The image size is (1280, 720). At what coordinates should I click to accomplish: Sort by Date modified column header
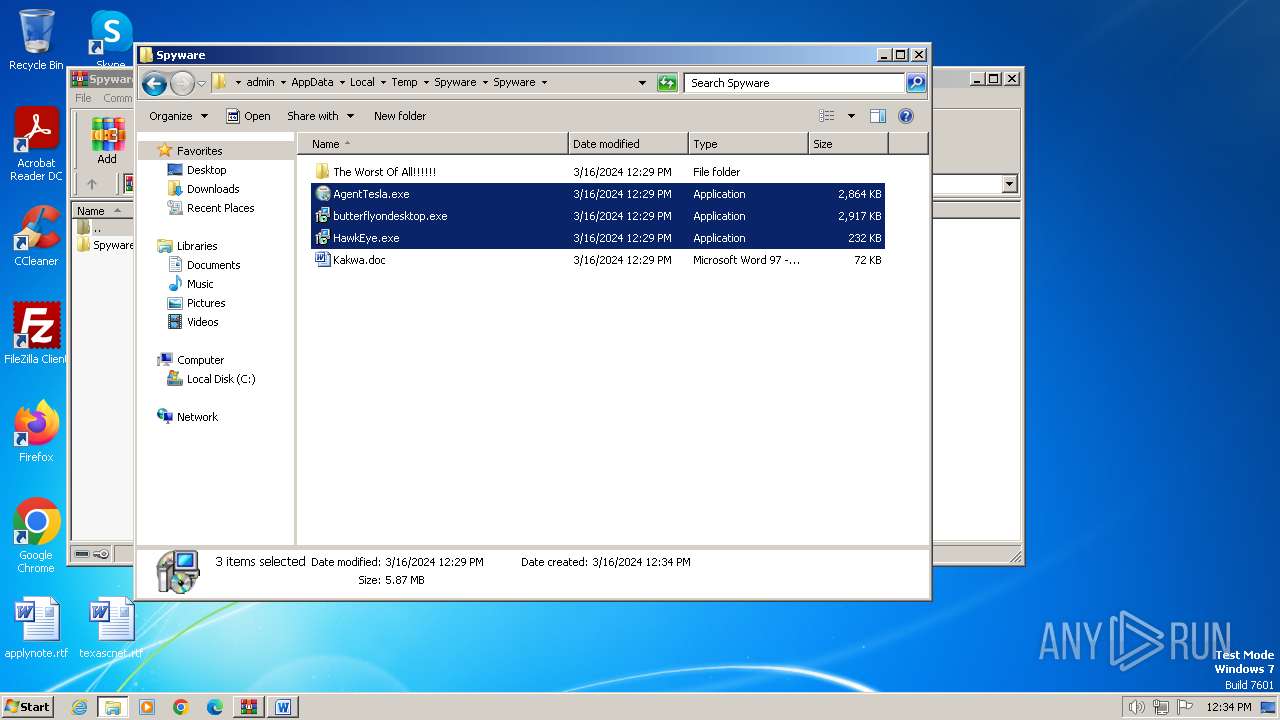point(628,144)
